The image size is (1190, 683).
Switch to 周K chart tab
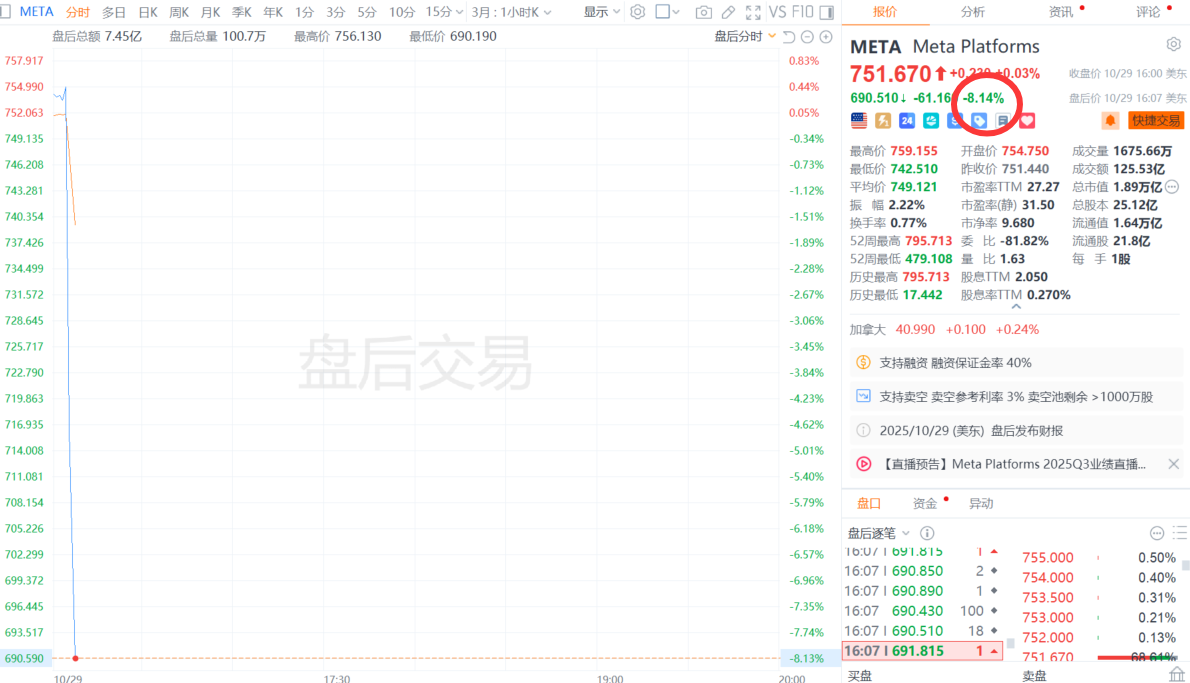[179, 12]
